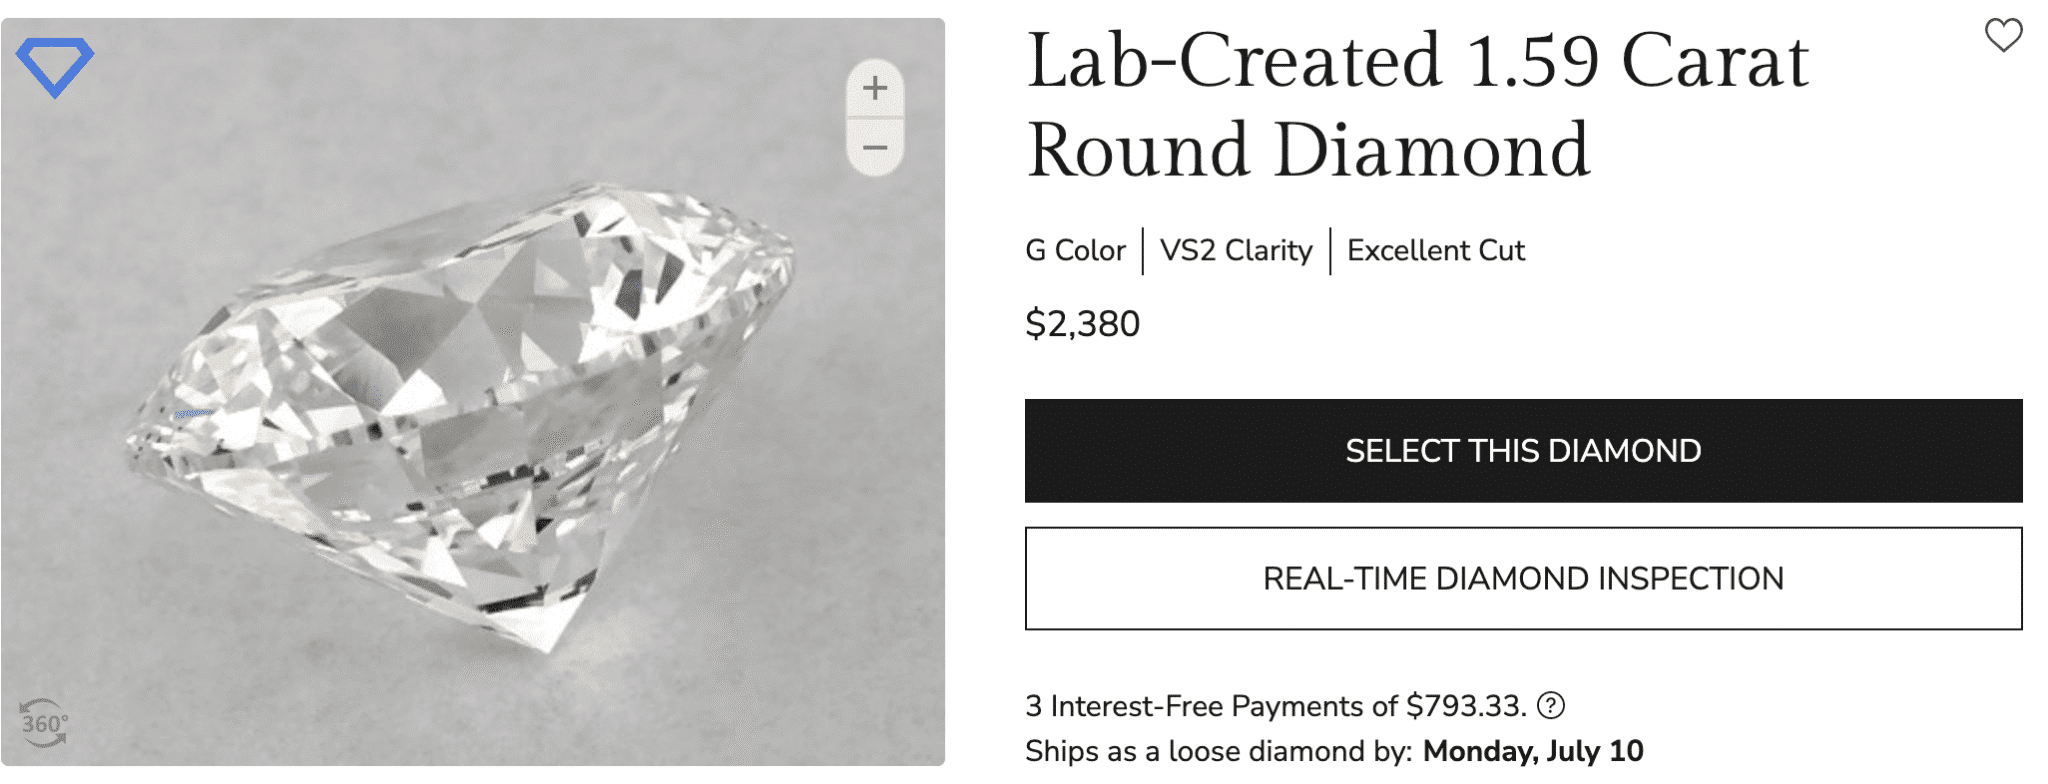The height and width of the screenshot is (784, 2048).
Task: Activate the 360° rotation view icon
Action: (44, 723)
